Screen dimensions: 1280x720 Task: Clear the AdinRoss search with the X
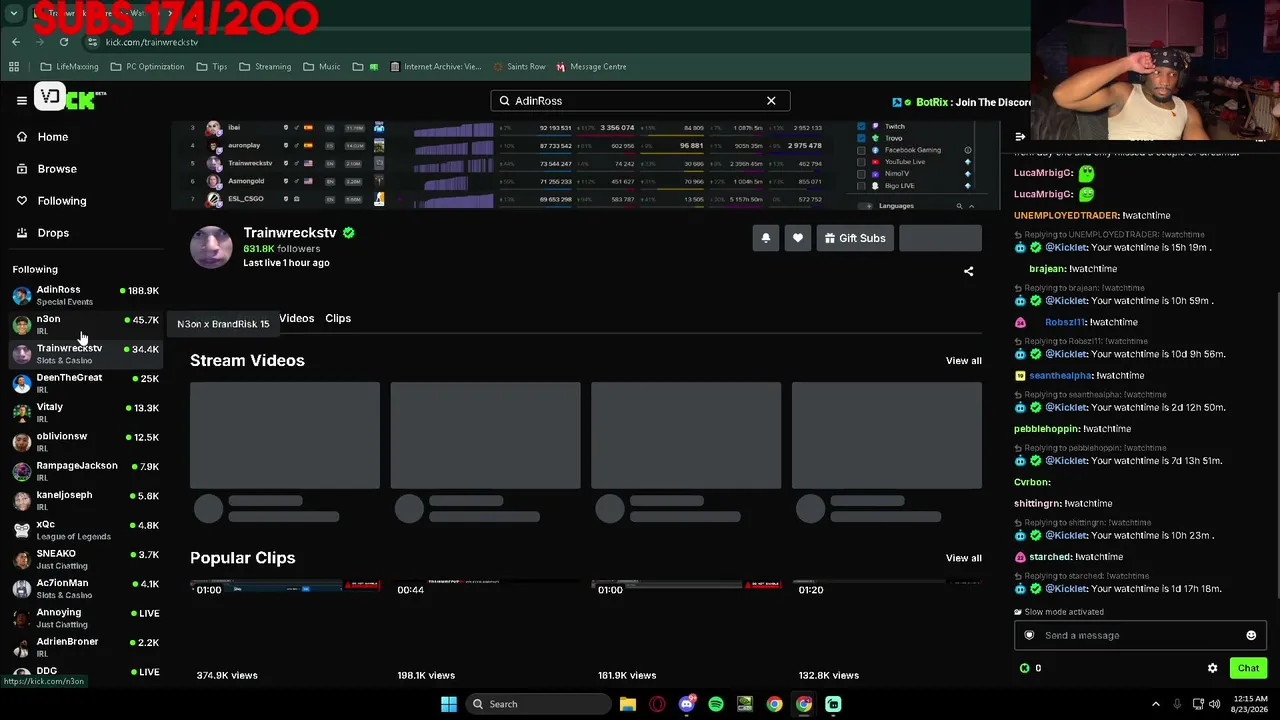(771, 101)
